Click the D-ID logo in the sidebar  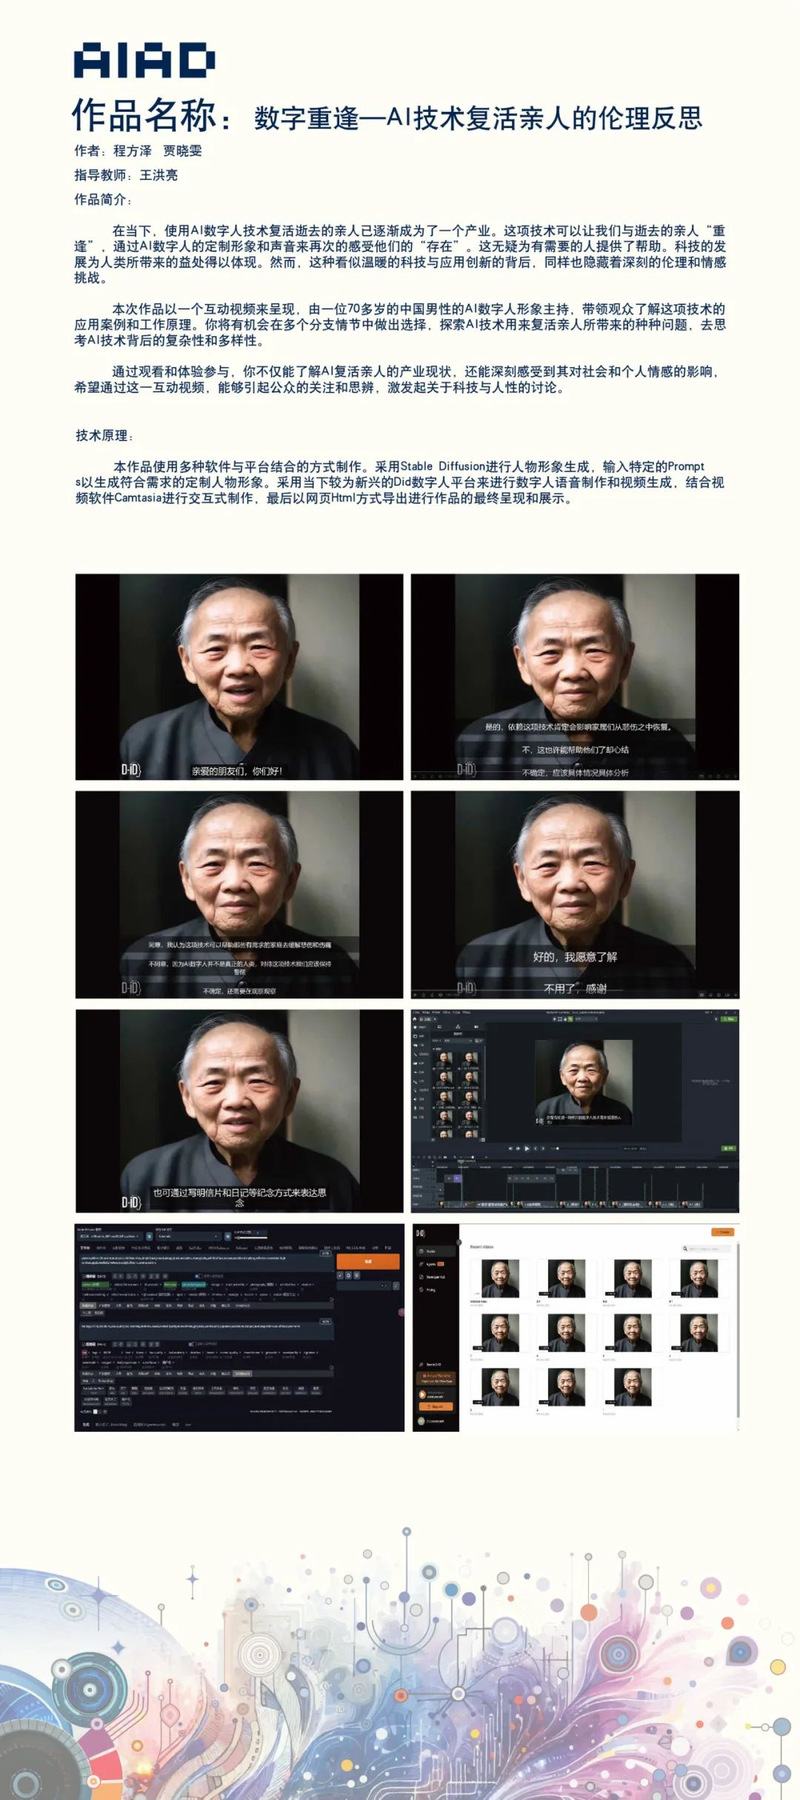(x=421, y=1233)
